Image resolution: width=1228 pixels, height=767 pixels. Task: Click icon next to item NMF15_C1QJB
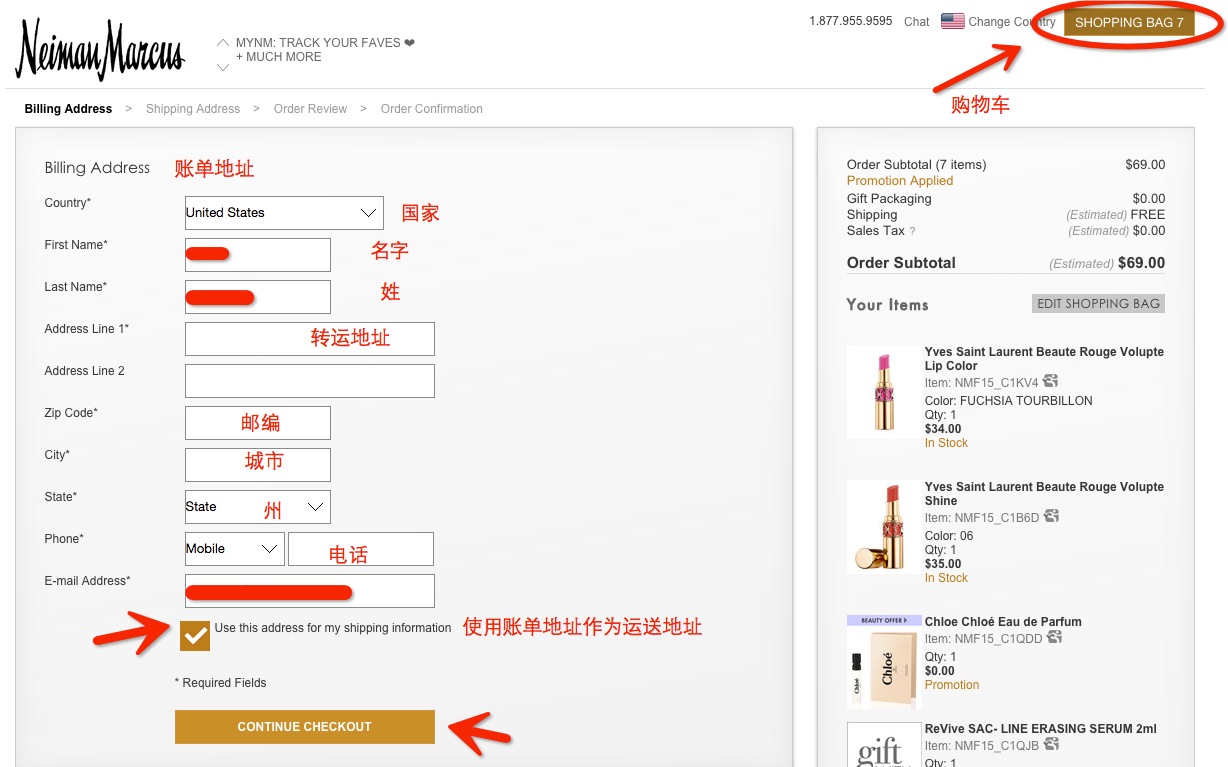1051,745
